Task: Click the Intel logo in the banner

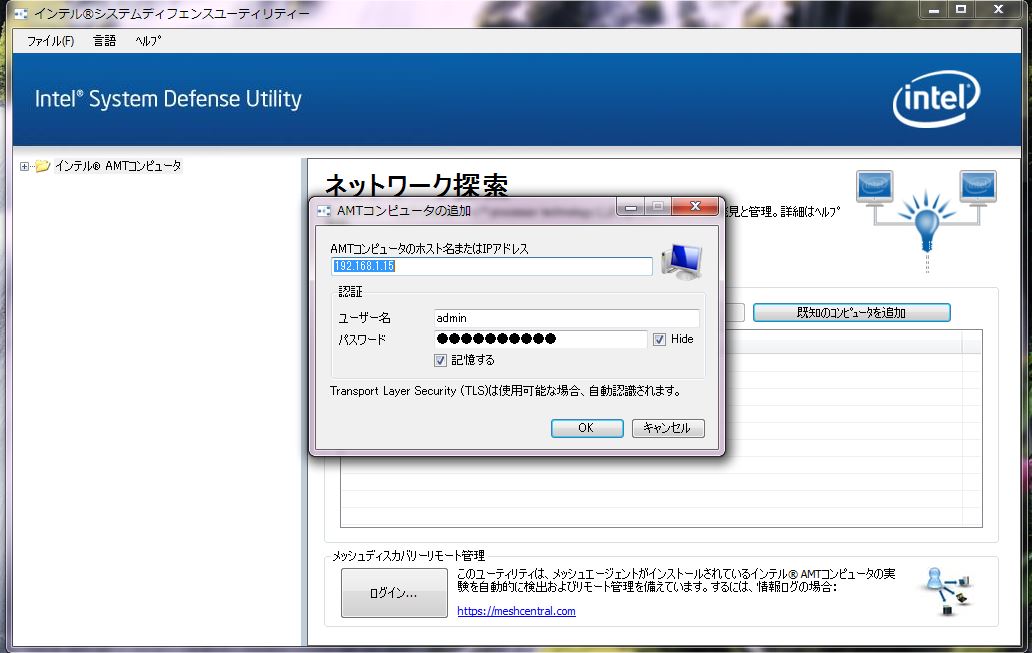Action: point(936,98)
